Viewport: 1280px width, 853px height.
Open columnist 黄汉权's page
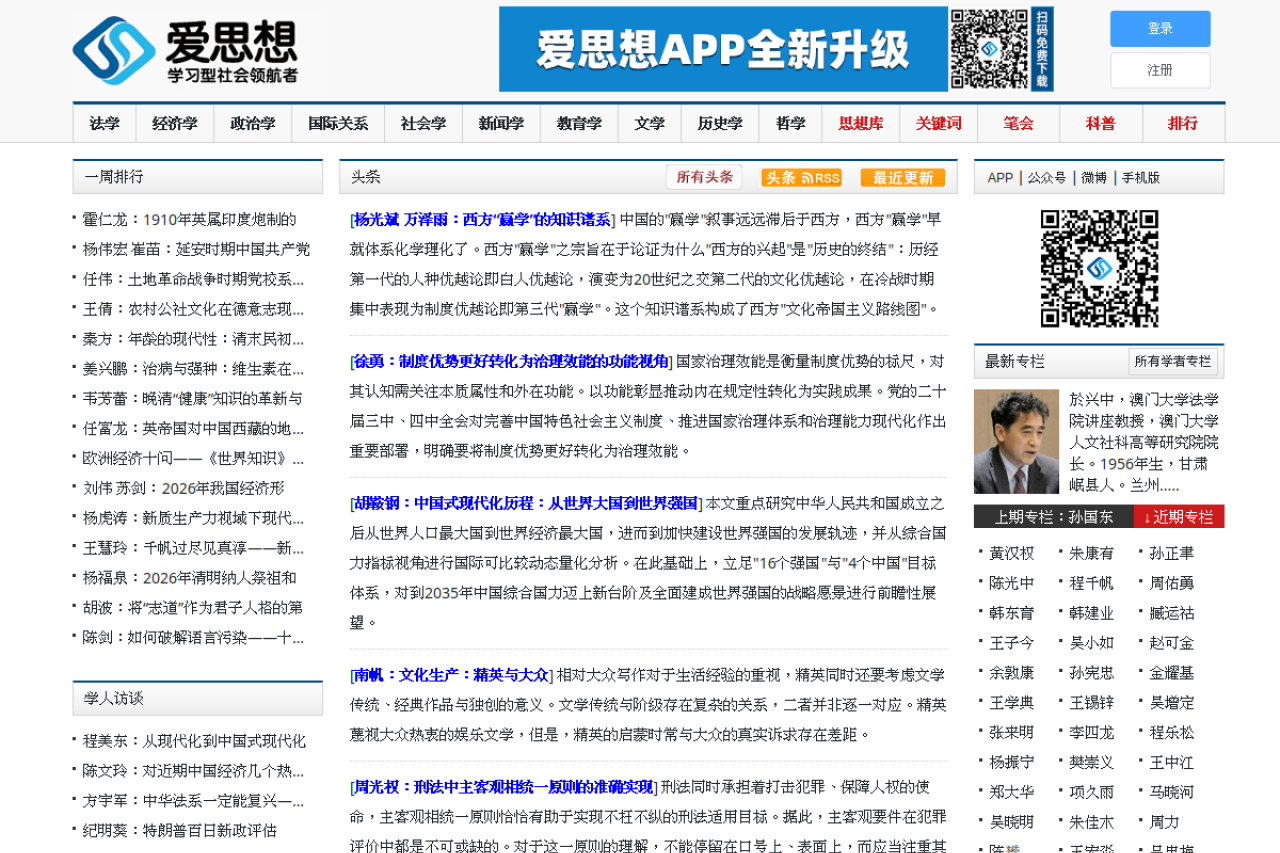[x=1012, y=553]
